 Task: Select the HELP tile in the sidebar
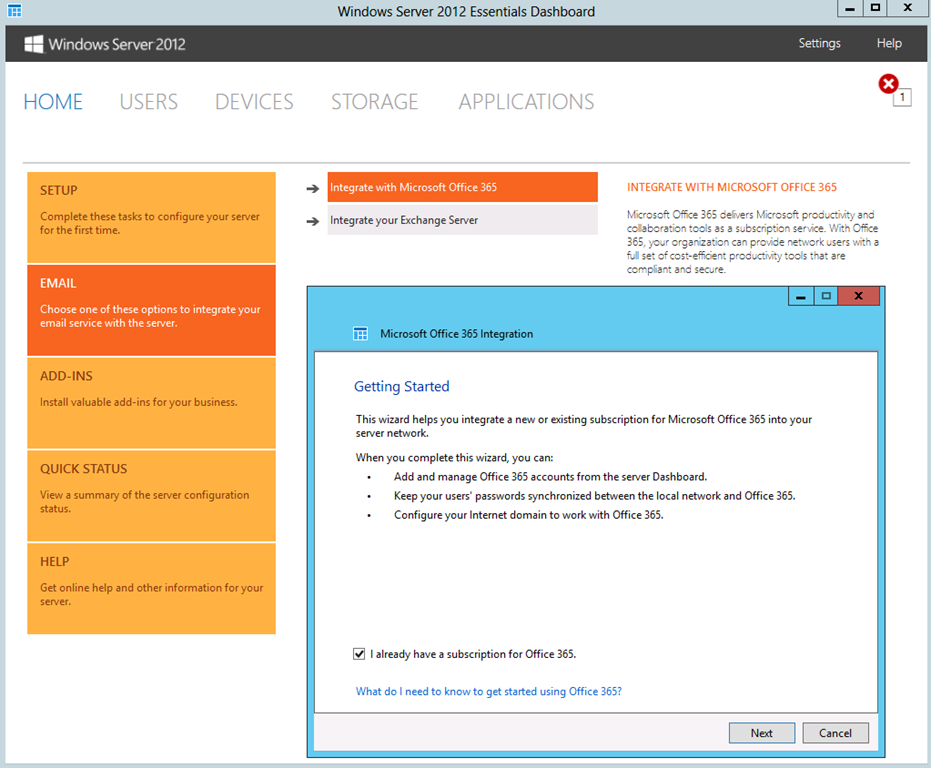point(151,588)
